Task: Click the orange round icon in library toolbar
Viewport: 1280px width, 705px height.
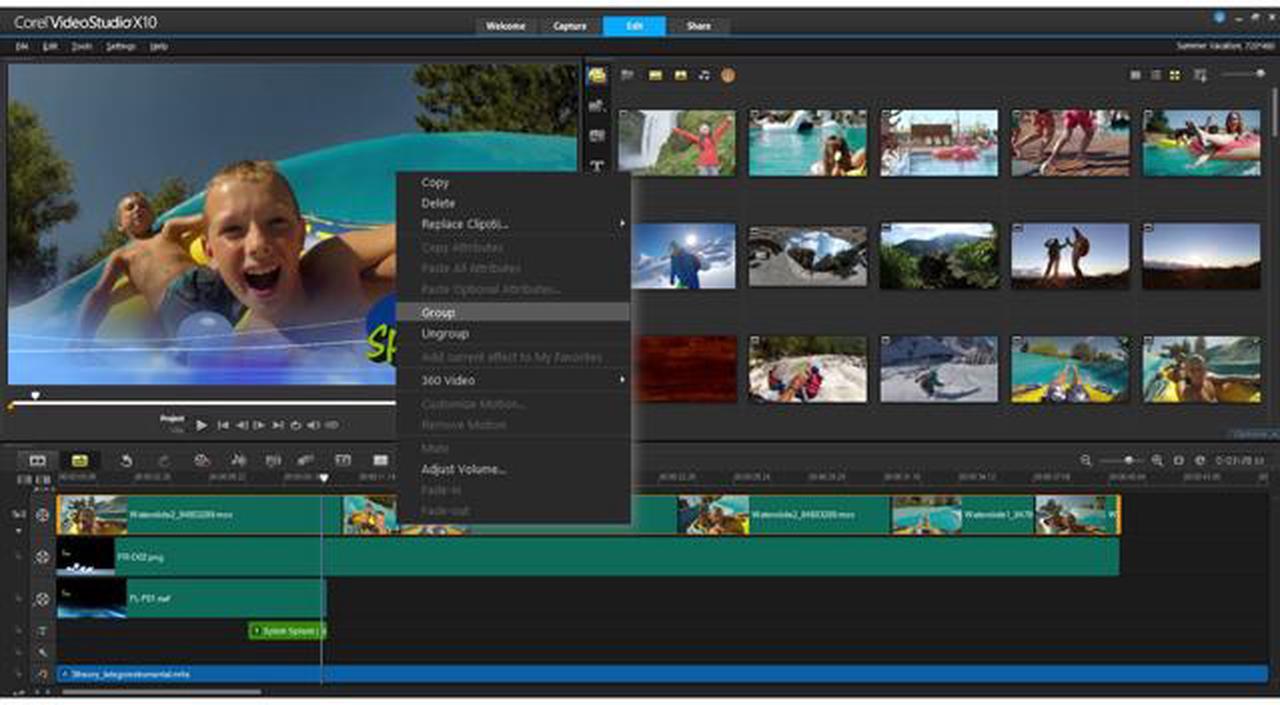Action: coord(728,75)
